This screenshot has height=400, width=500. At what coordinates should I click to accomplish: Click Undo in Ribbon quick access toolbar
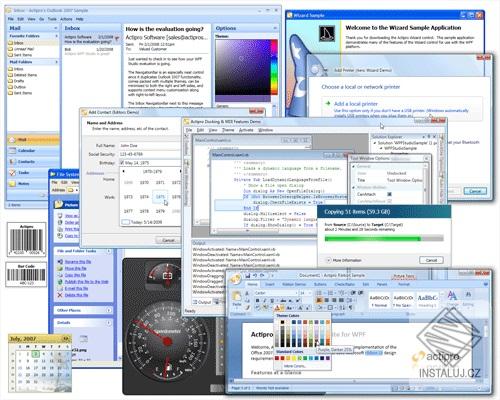pos(255,276)
